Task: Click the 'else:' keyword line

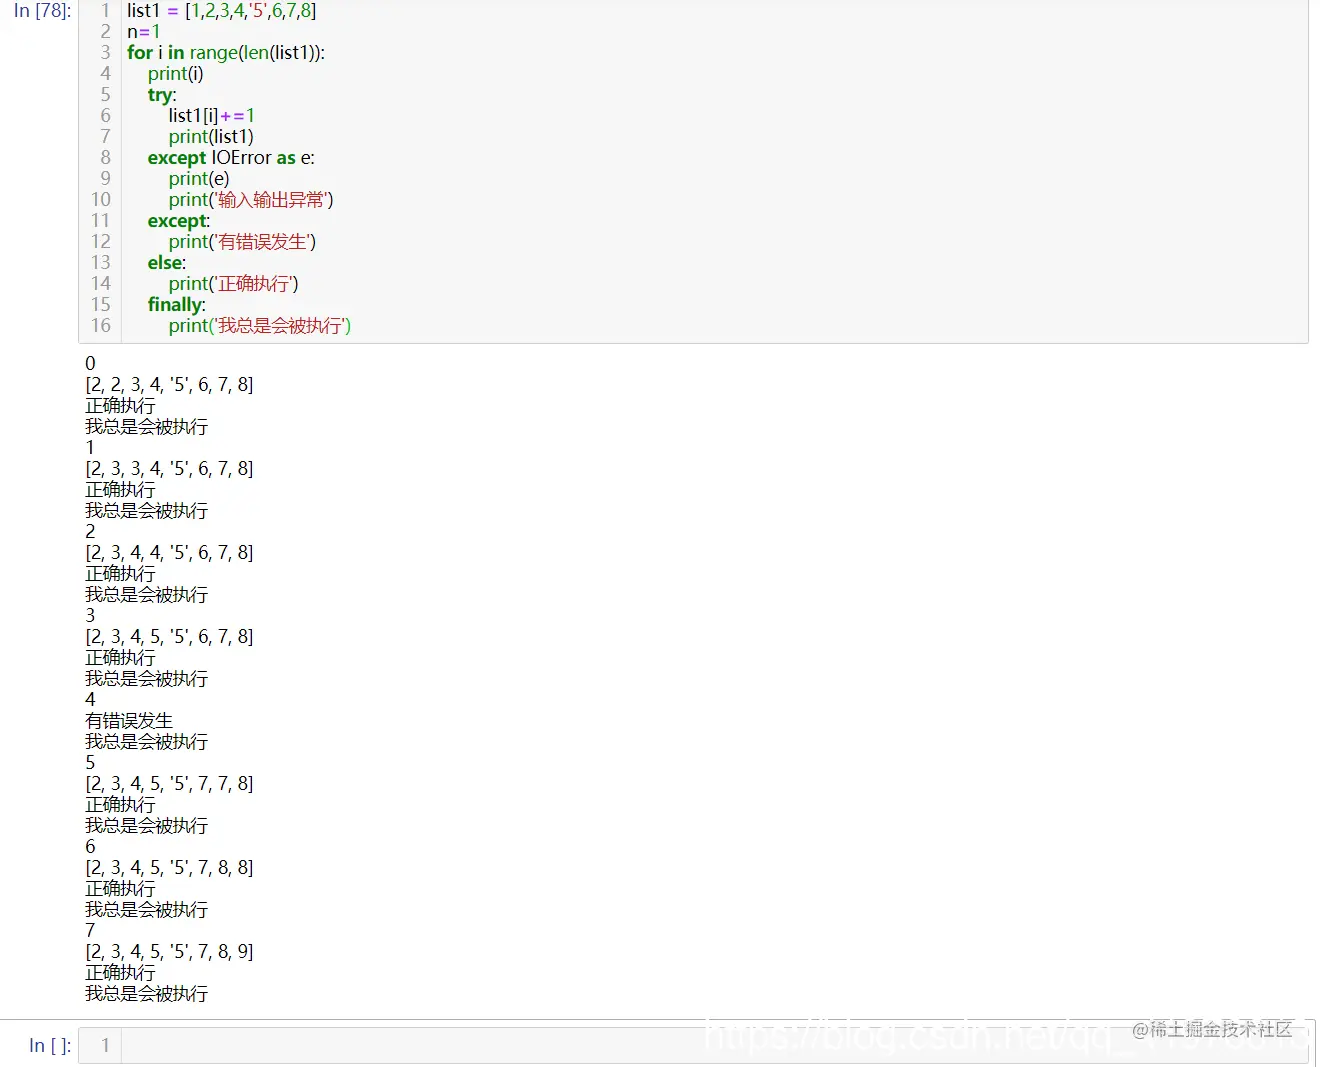Action: click(x=167, y=263)
